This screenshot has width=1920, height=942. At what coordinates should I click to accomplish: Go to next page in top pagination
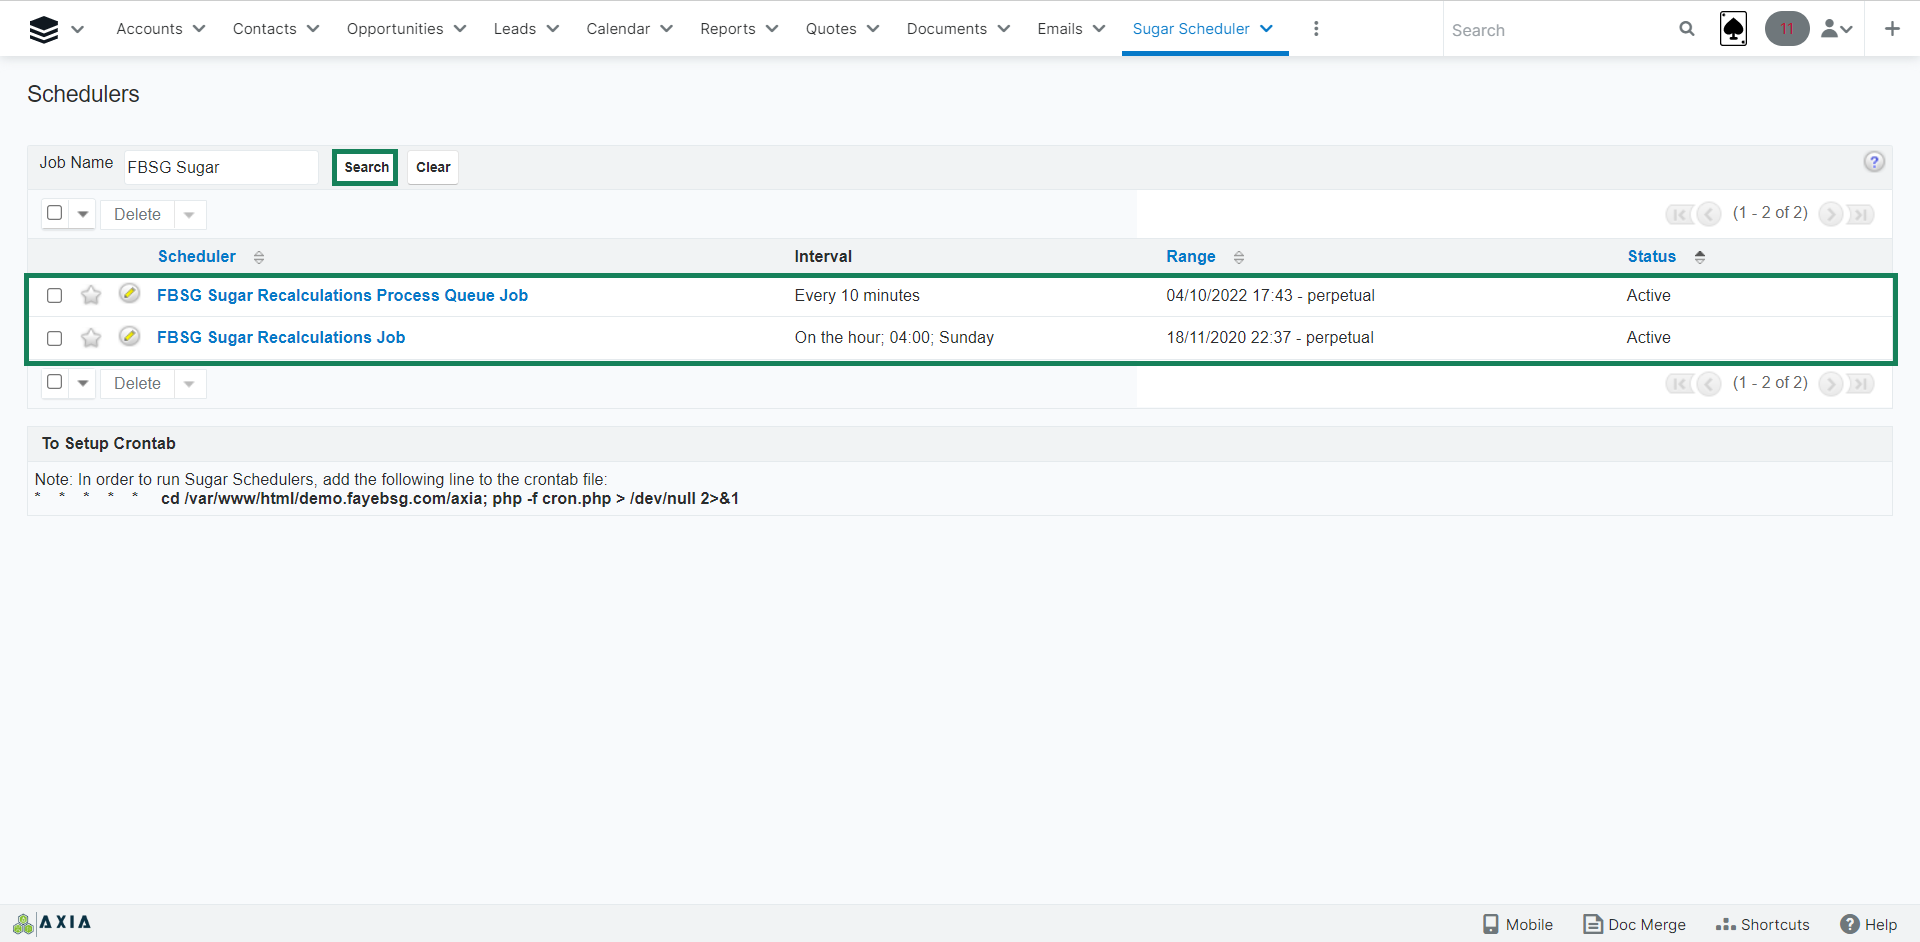point(1831,214)
